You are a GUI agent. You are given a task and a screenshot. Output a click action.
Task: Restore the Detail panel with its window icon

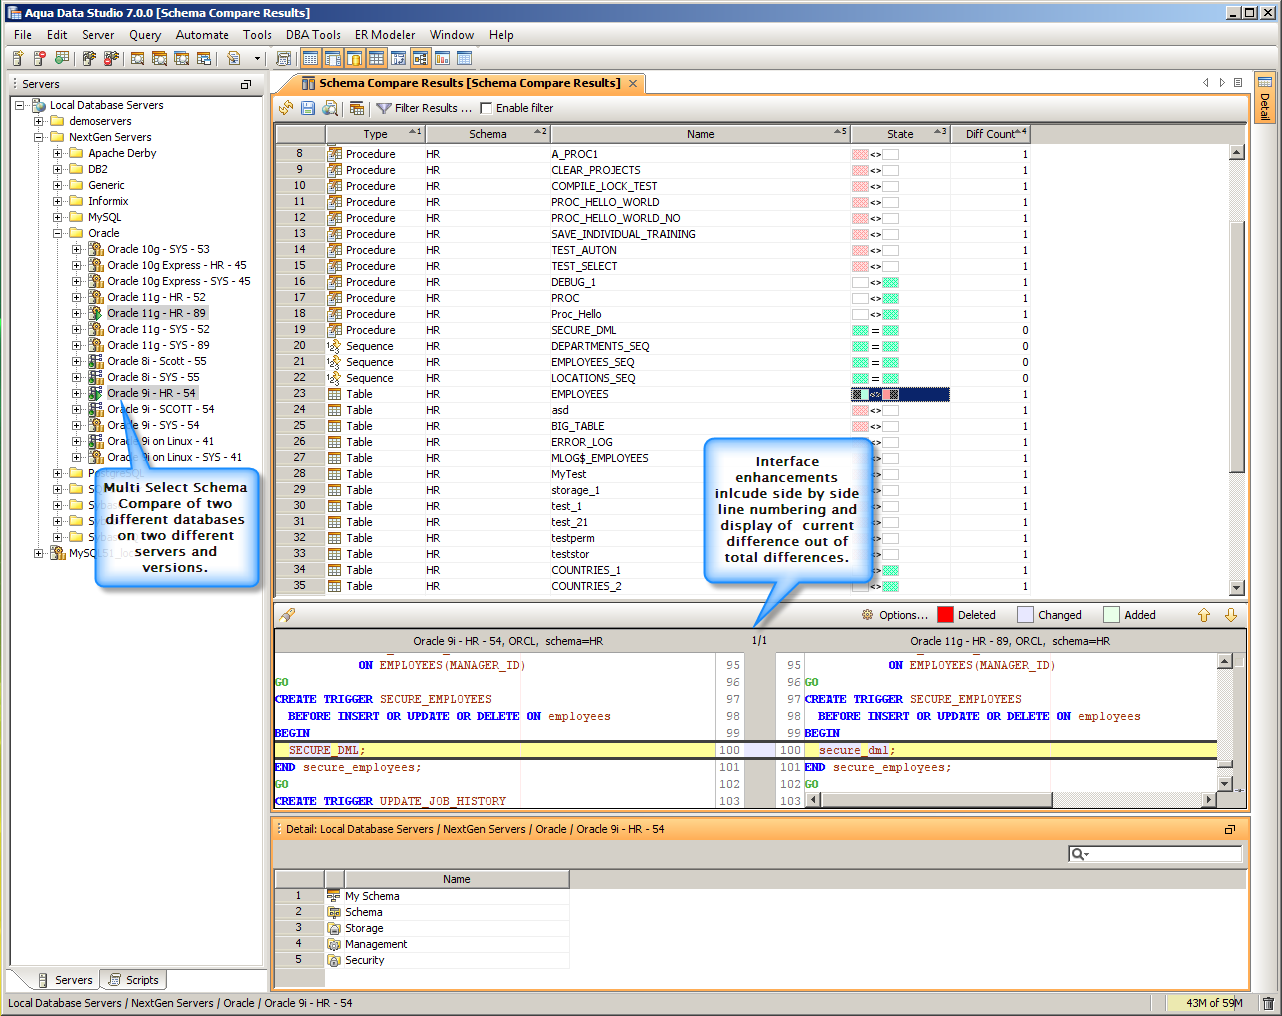(x=1230, y=829)
